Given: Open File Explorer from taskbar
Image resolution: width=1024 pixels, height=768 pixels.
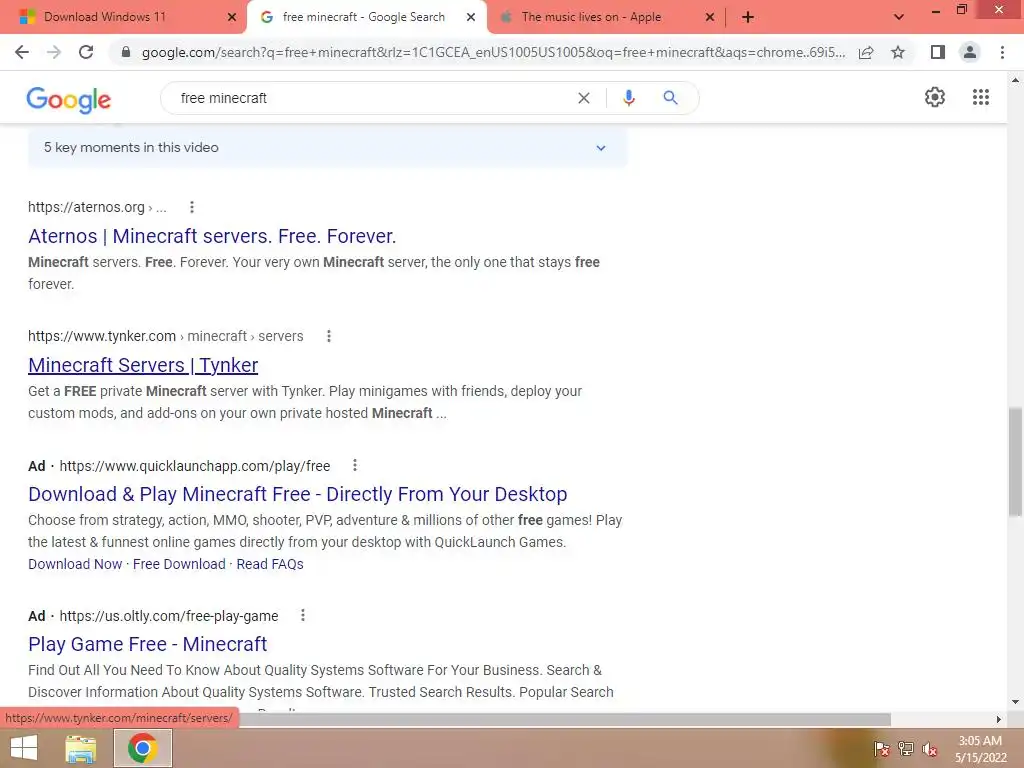Looking at the screenshot, I should click(80, 748).
